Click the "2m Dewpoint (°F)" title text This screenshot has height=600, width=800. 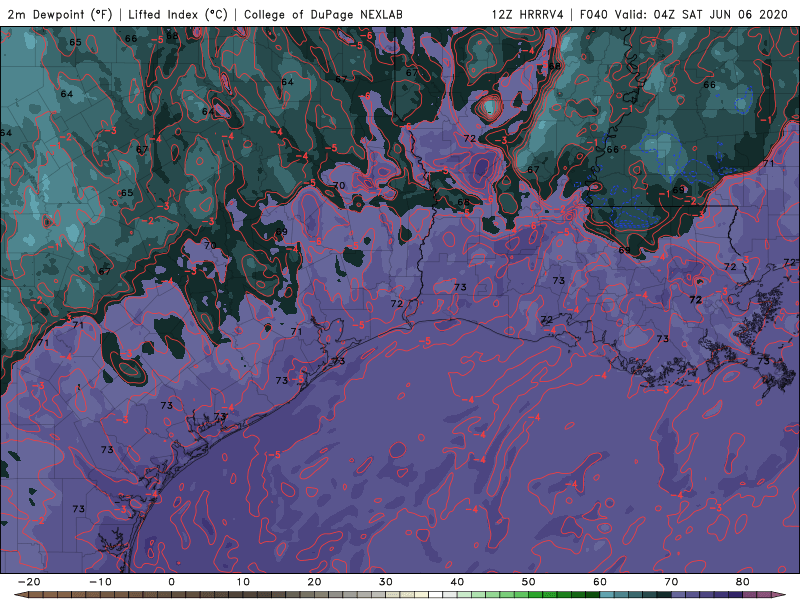tap(60, 14)
